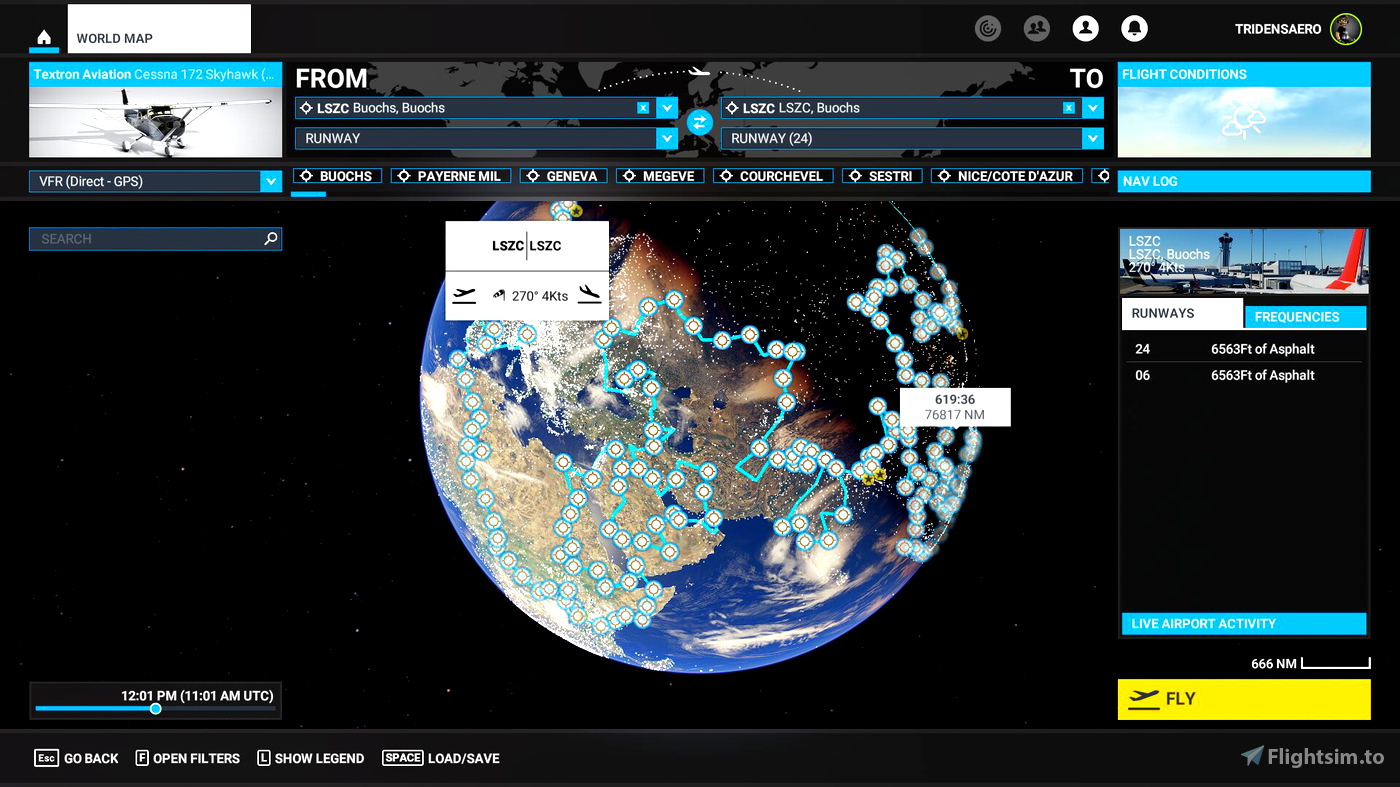
Task: Open the VFR (Direct - GPS) flight plan dropdown
Action: pos(155,181)
